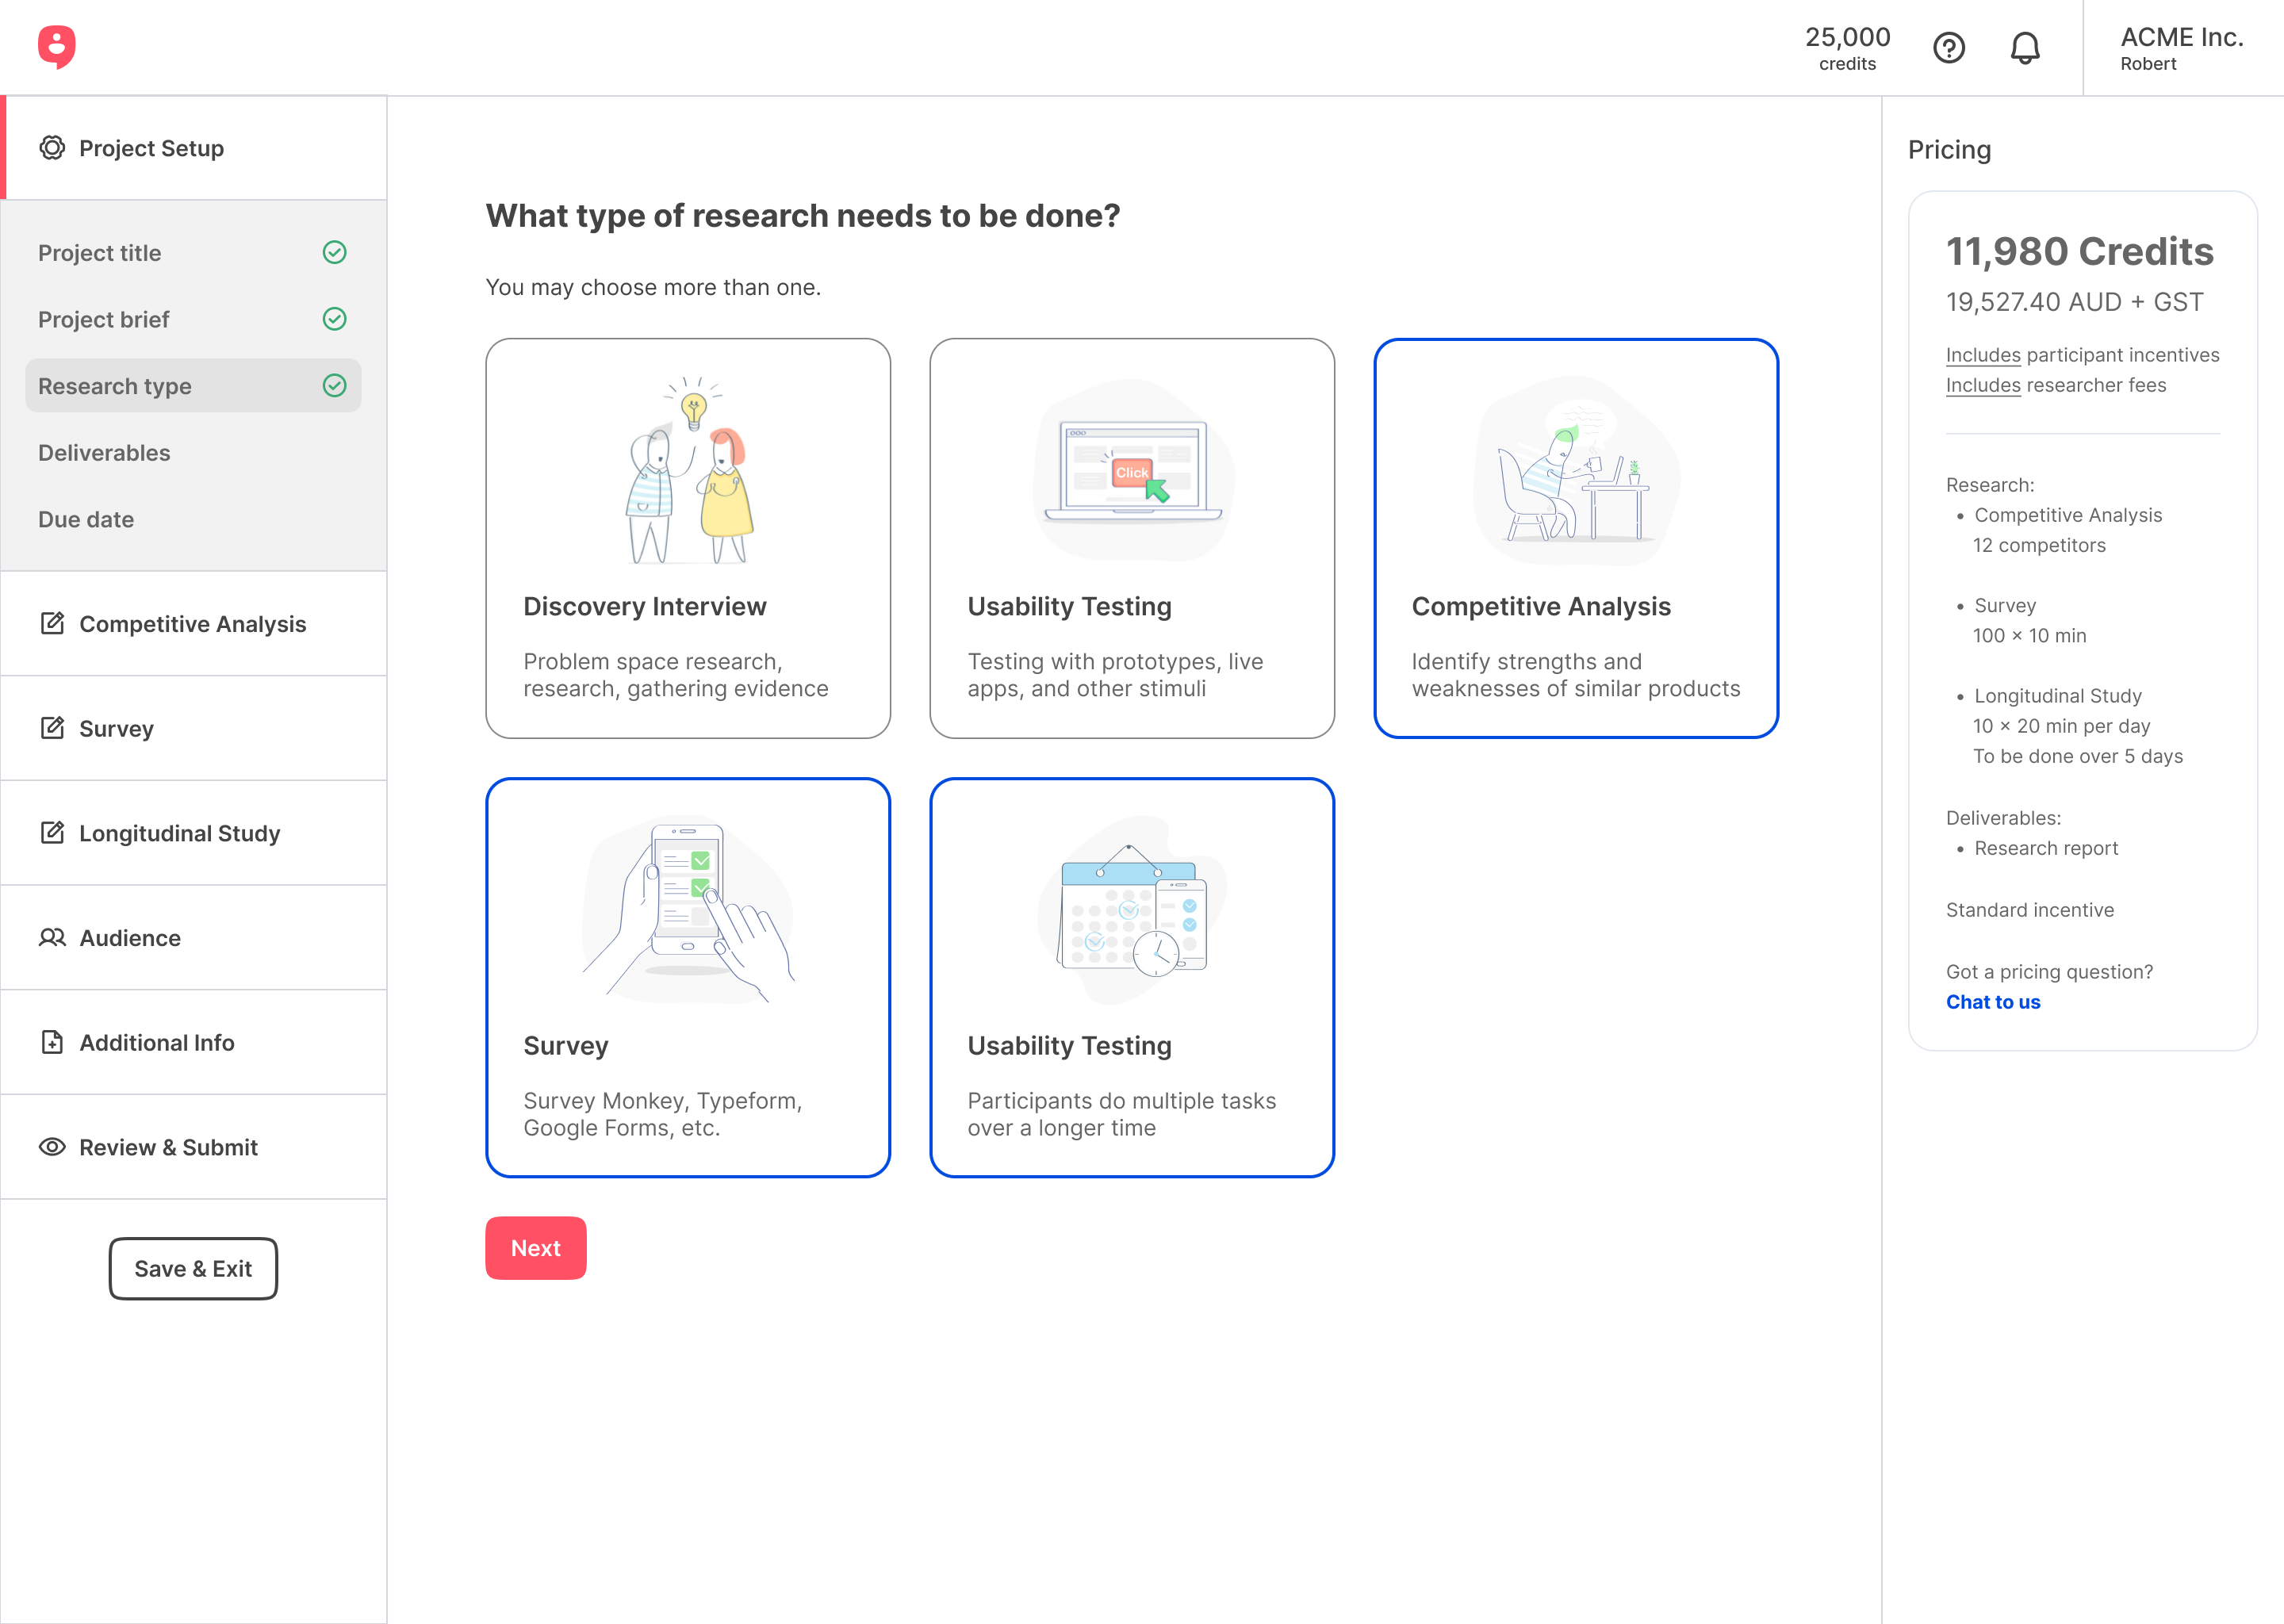
Task: Click the help question mark icon
Action: coord(1948,48)
